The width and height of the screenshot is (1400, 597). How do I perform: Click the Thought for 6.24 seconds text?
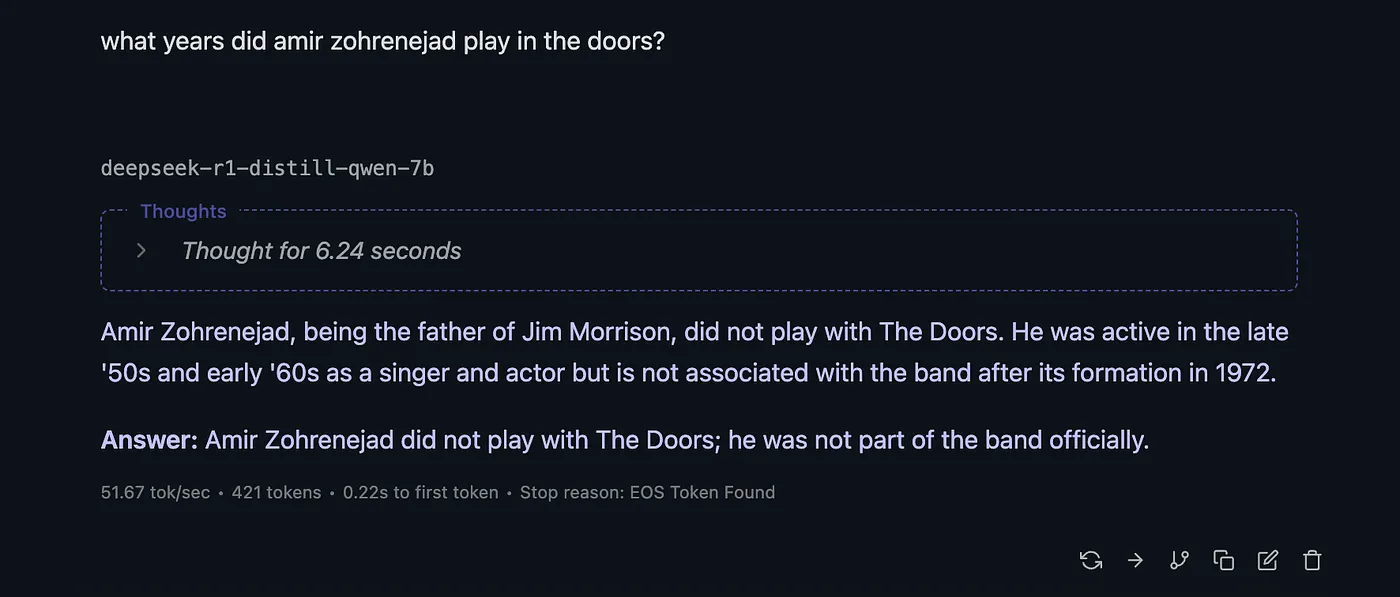pos(320,250)
